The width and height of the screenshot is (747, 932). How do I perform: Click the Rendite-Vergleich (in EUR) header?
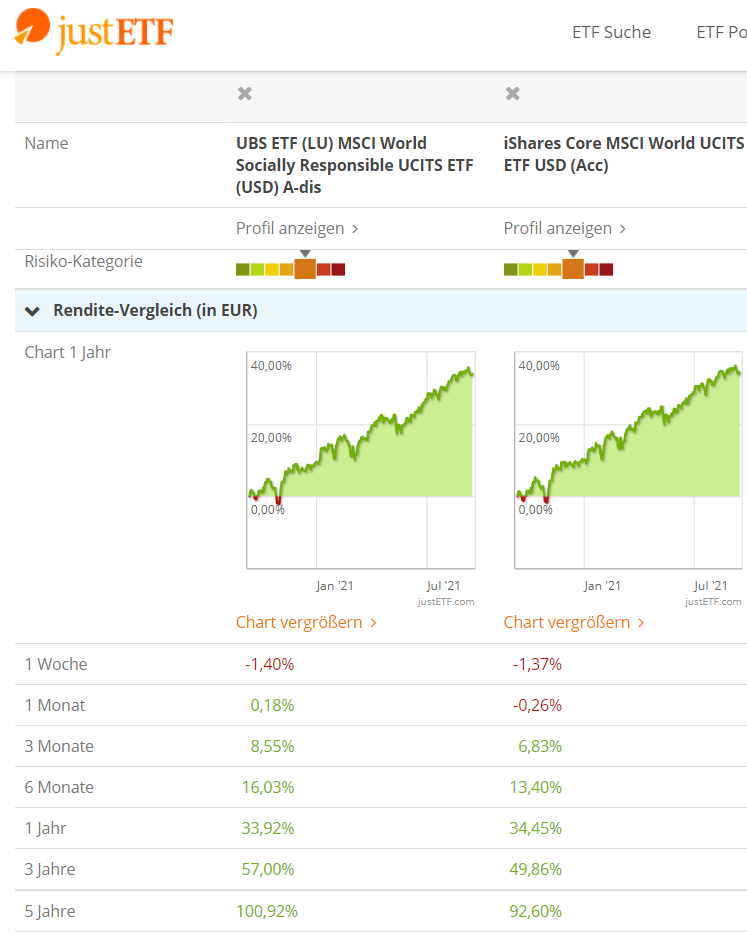[x=155, y=311]
